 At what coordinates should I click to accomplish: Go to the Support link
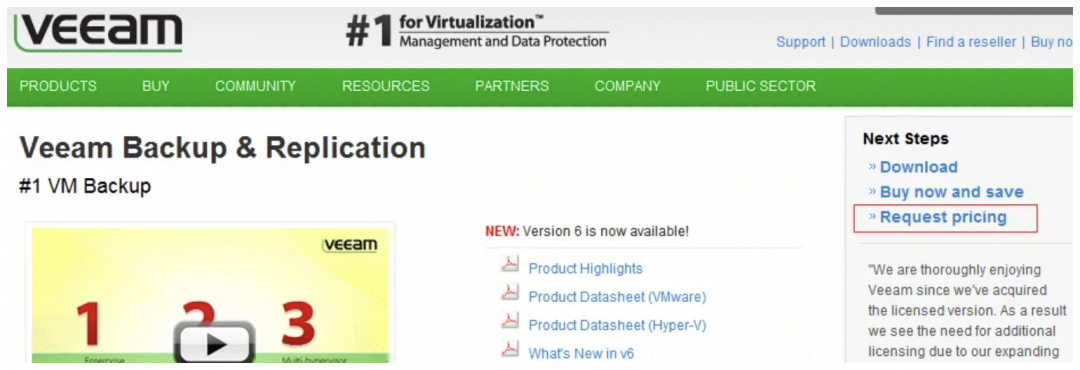(800, 42)
